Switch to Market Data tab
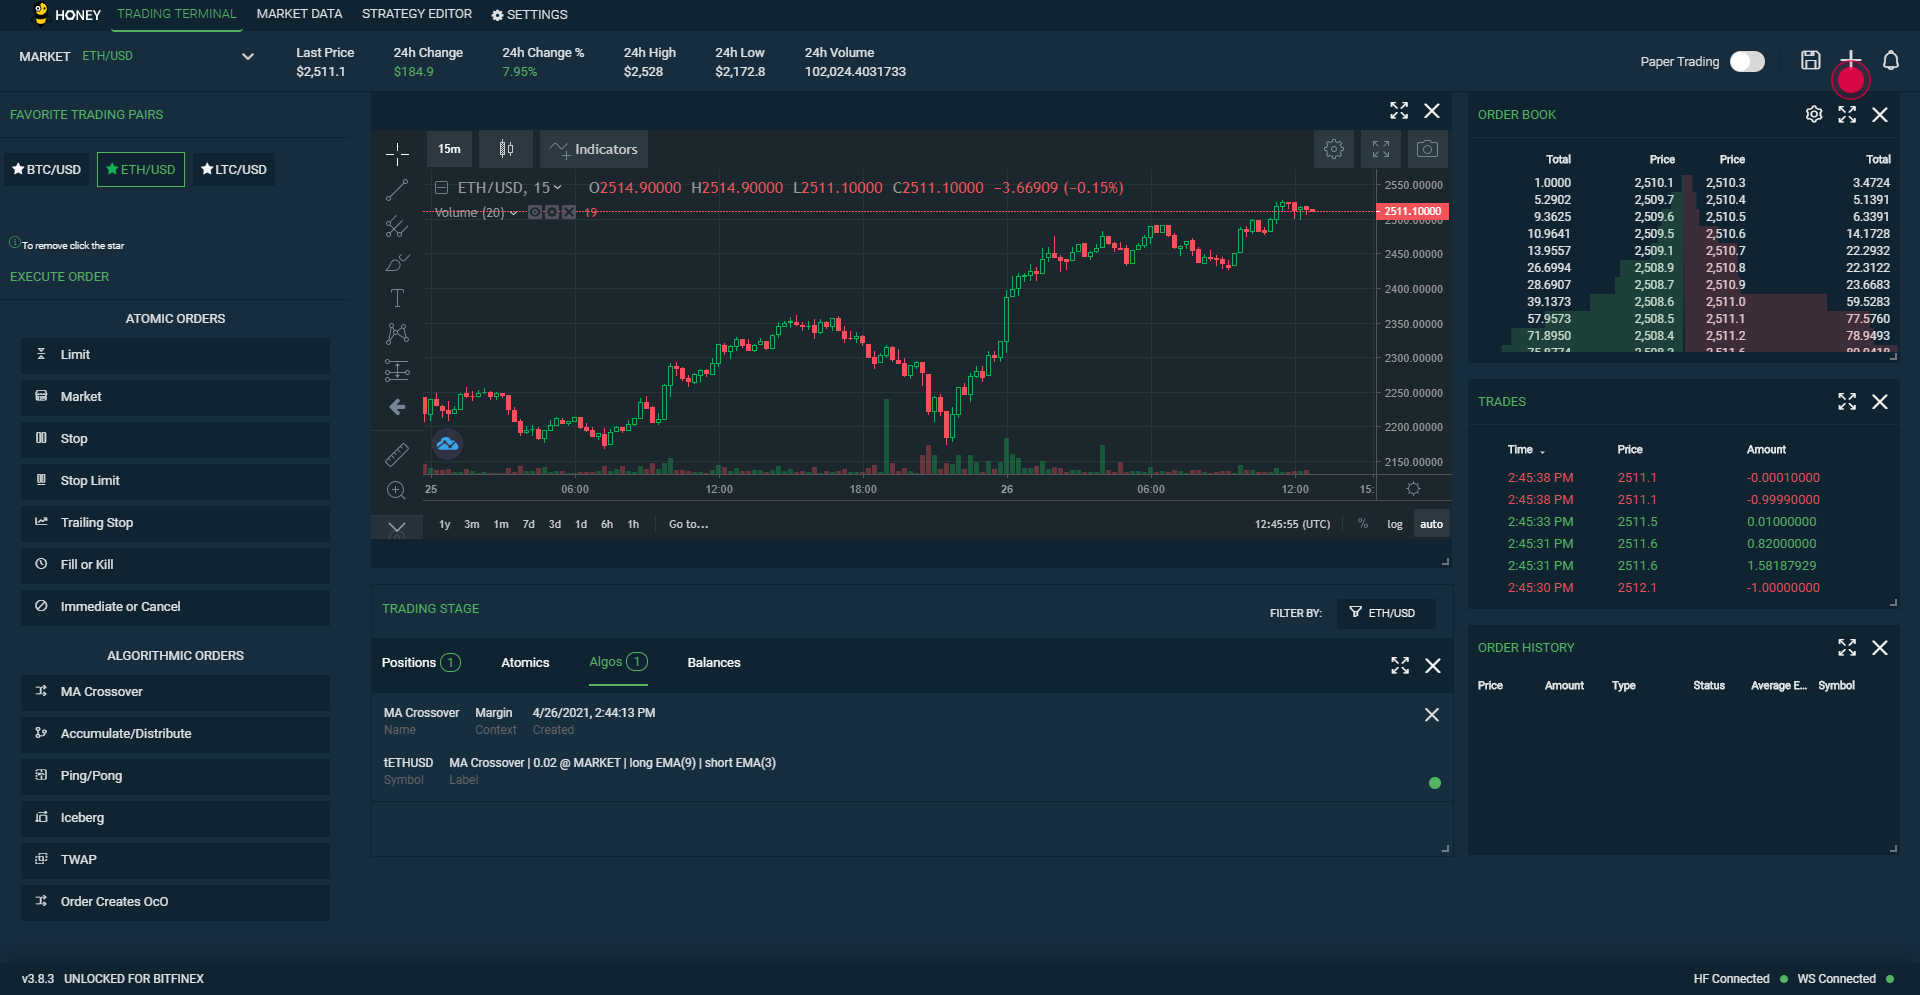Viewport: 1920px width, 995px height. point(299,14)
